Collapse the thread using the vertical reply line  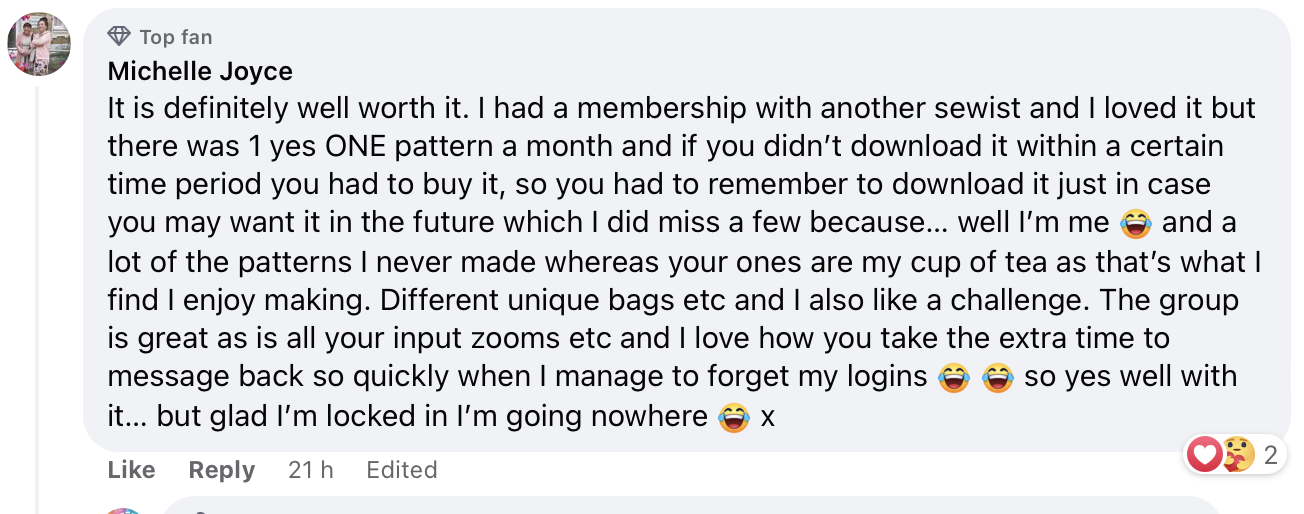click(x=37, y=300)
